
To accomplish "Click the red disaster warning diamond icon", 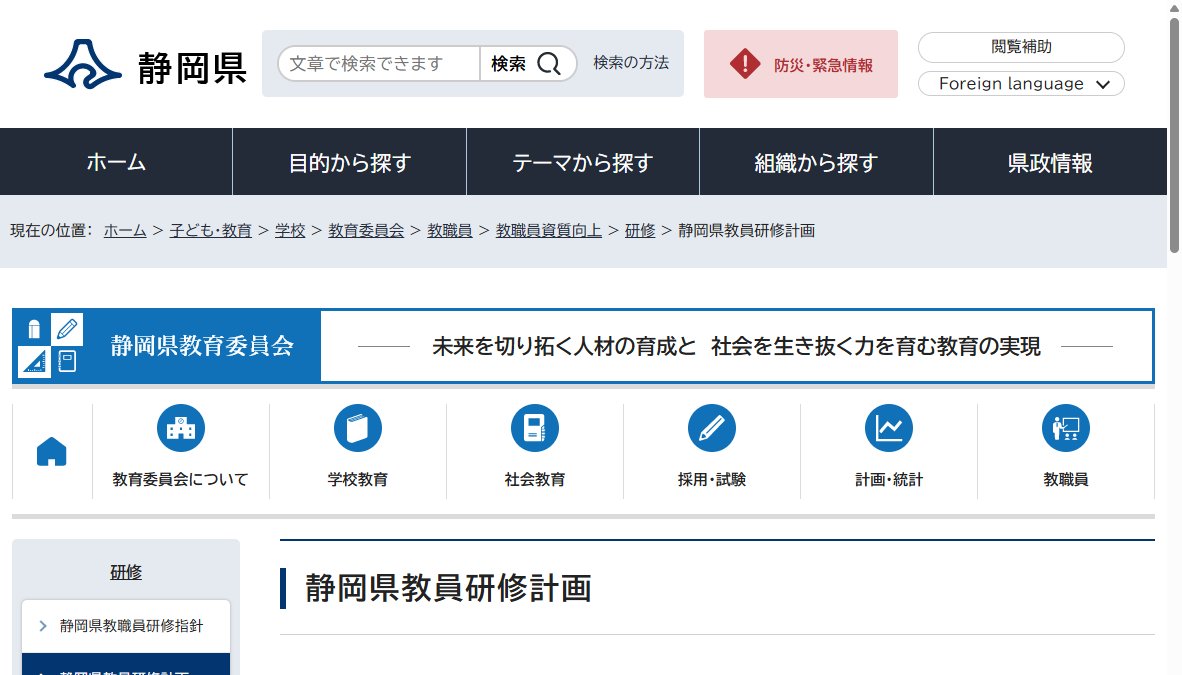I will tap(745, 64).
